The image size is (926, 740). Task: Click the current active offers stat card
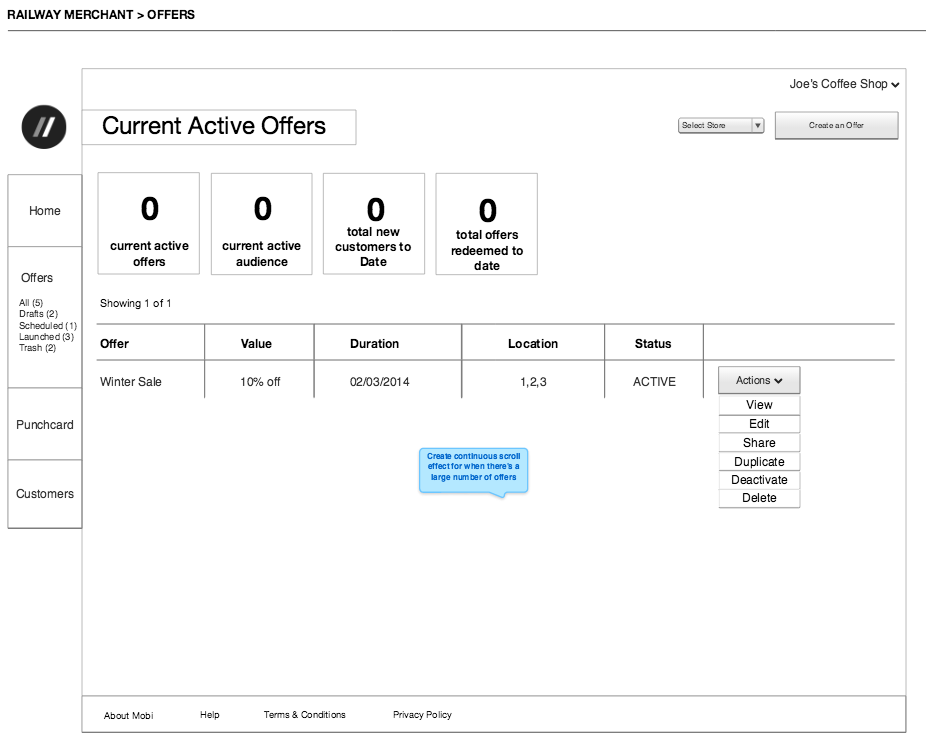tap(148, 223)
